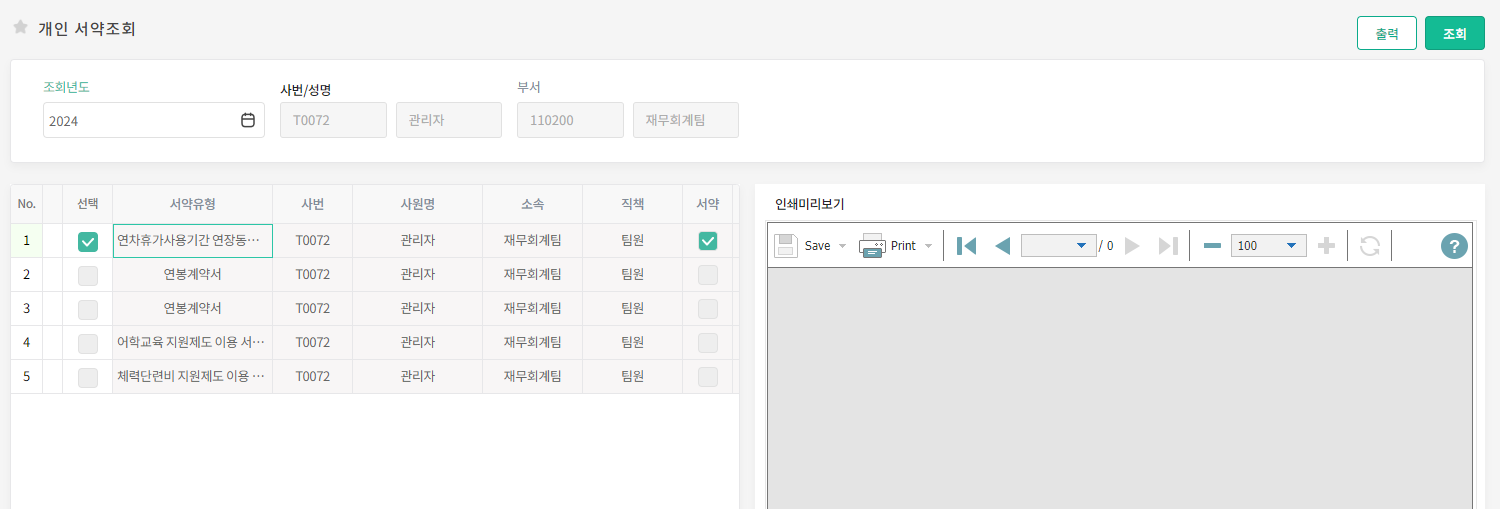This screenshot has width=1500, height=509.
Task: Sort by the 서약유형 column header
Action: pyautogui.click(x=192, y=204)
